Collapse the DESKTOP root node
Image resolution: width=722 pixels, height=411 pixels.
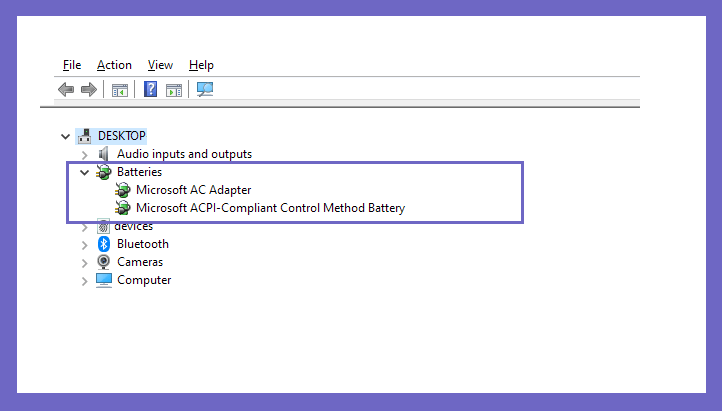pos(65,136)
